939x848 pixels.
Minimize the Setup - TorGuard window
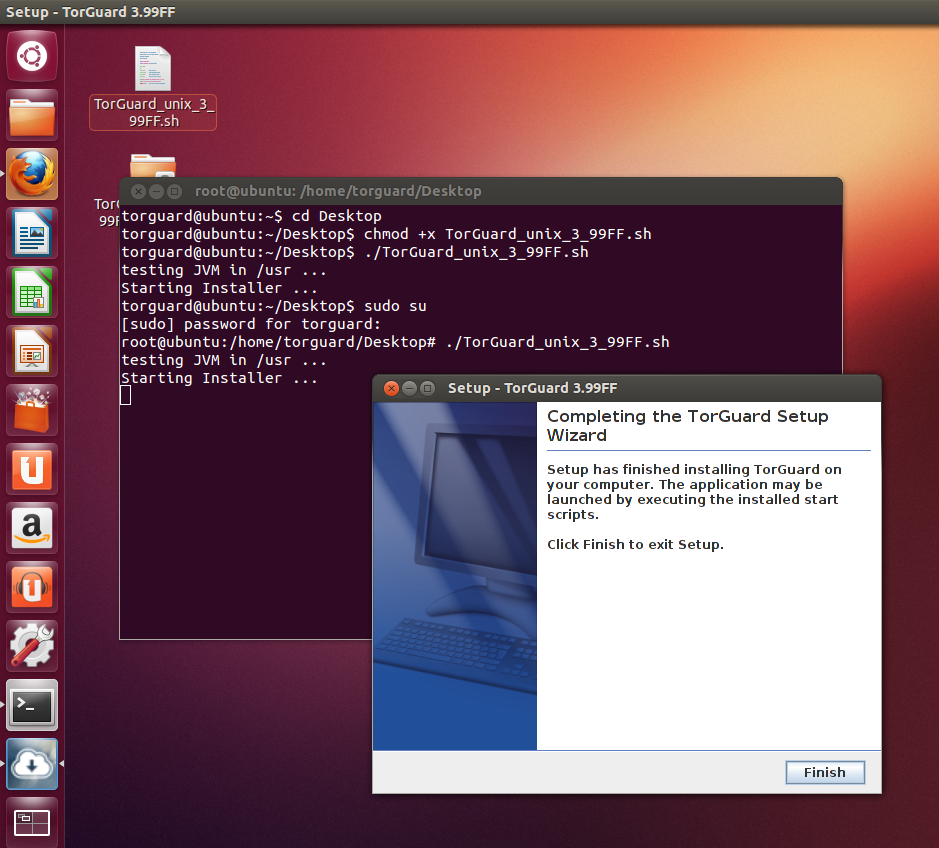[x=409, y=388]
